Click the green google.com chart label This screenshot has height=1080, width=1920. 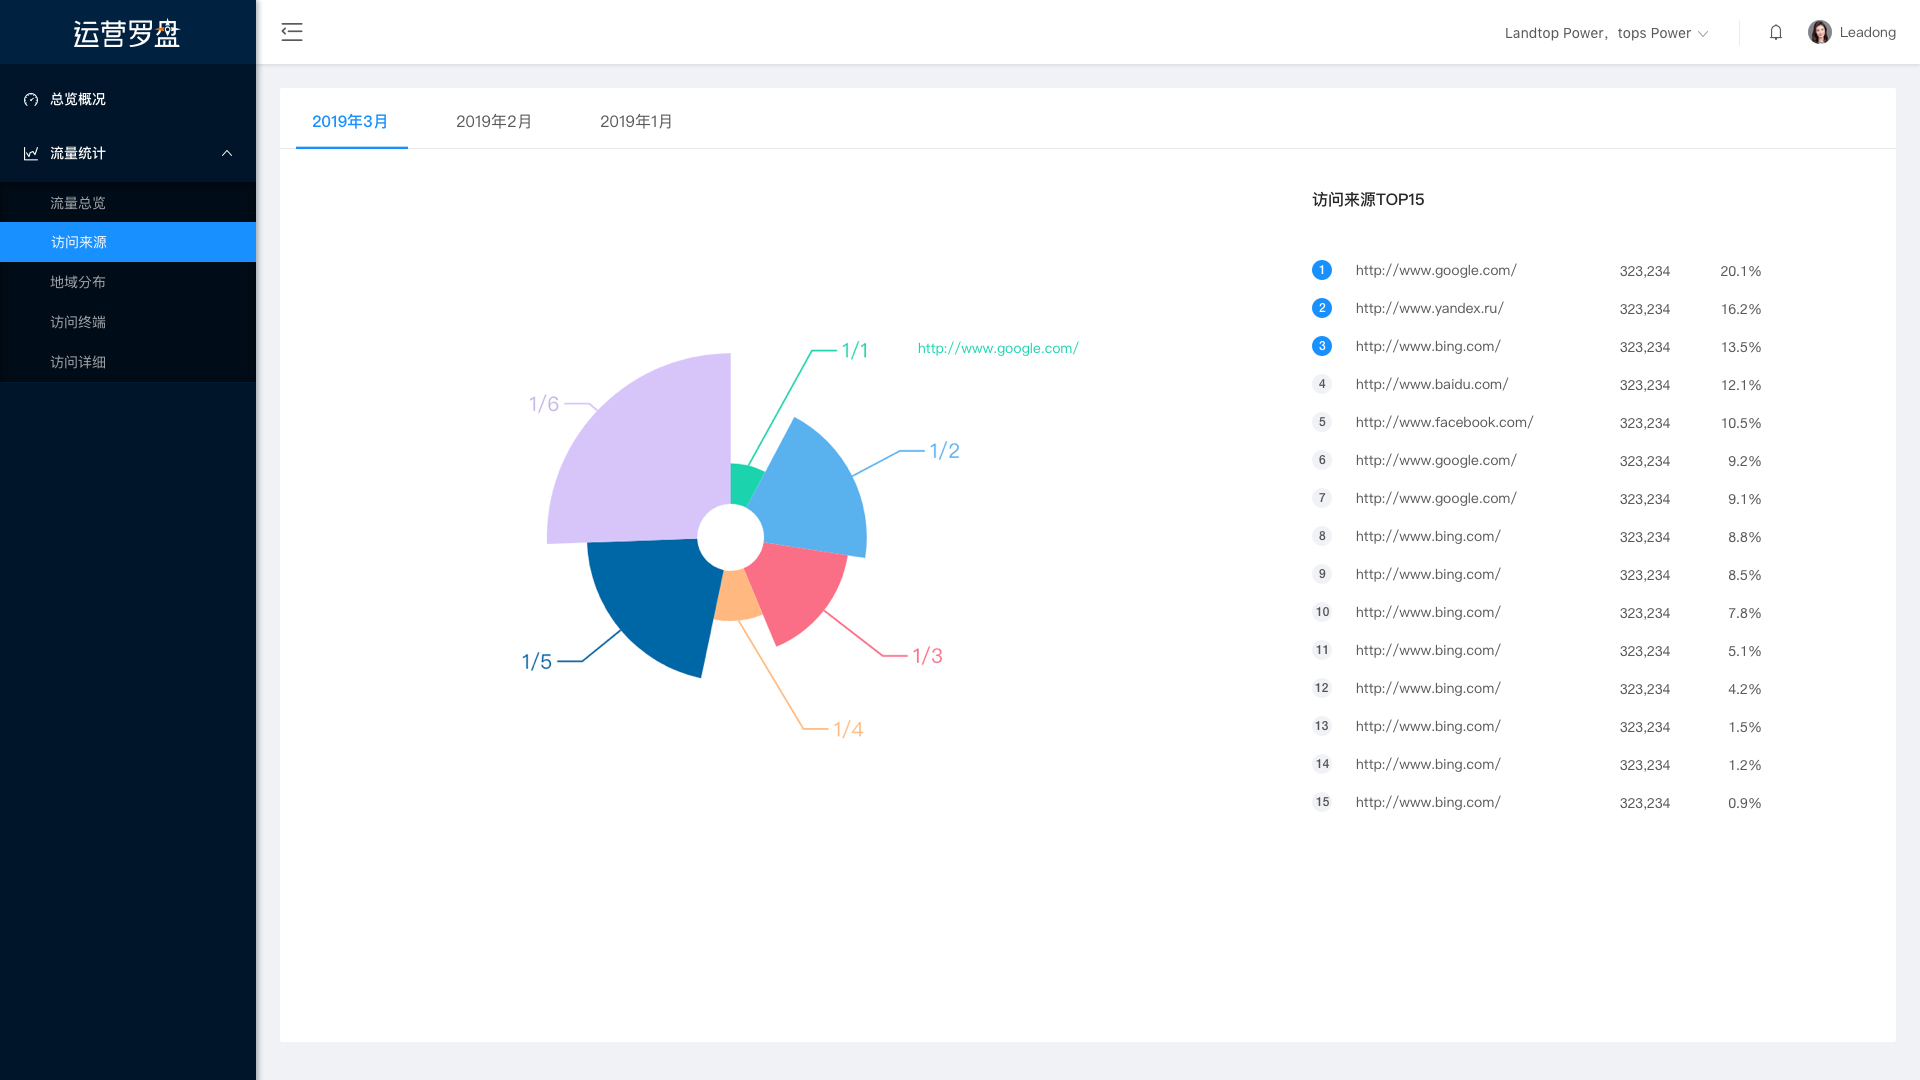(997, 348)
